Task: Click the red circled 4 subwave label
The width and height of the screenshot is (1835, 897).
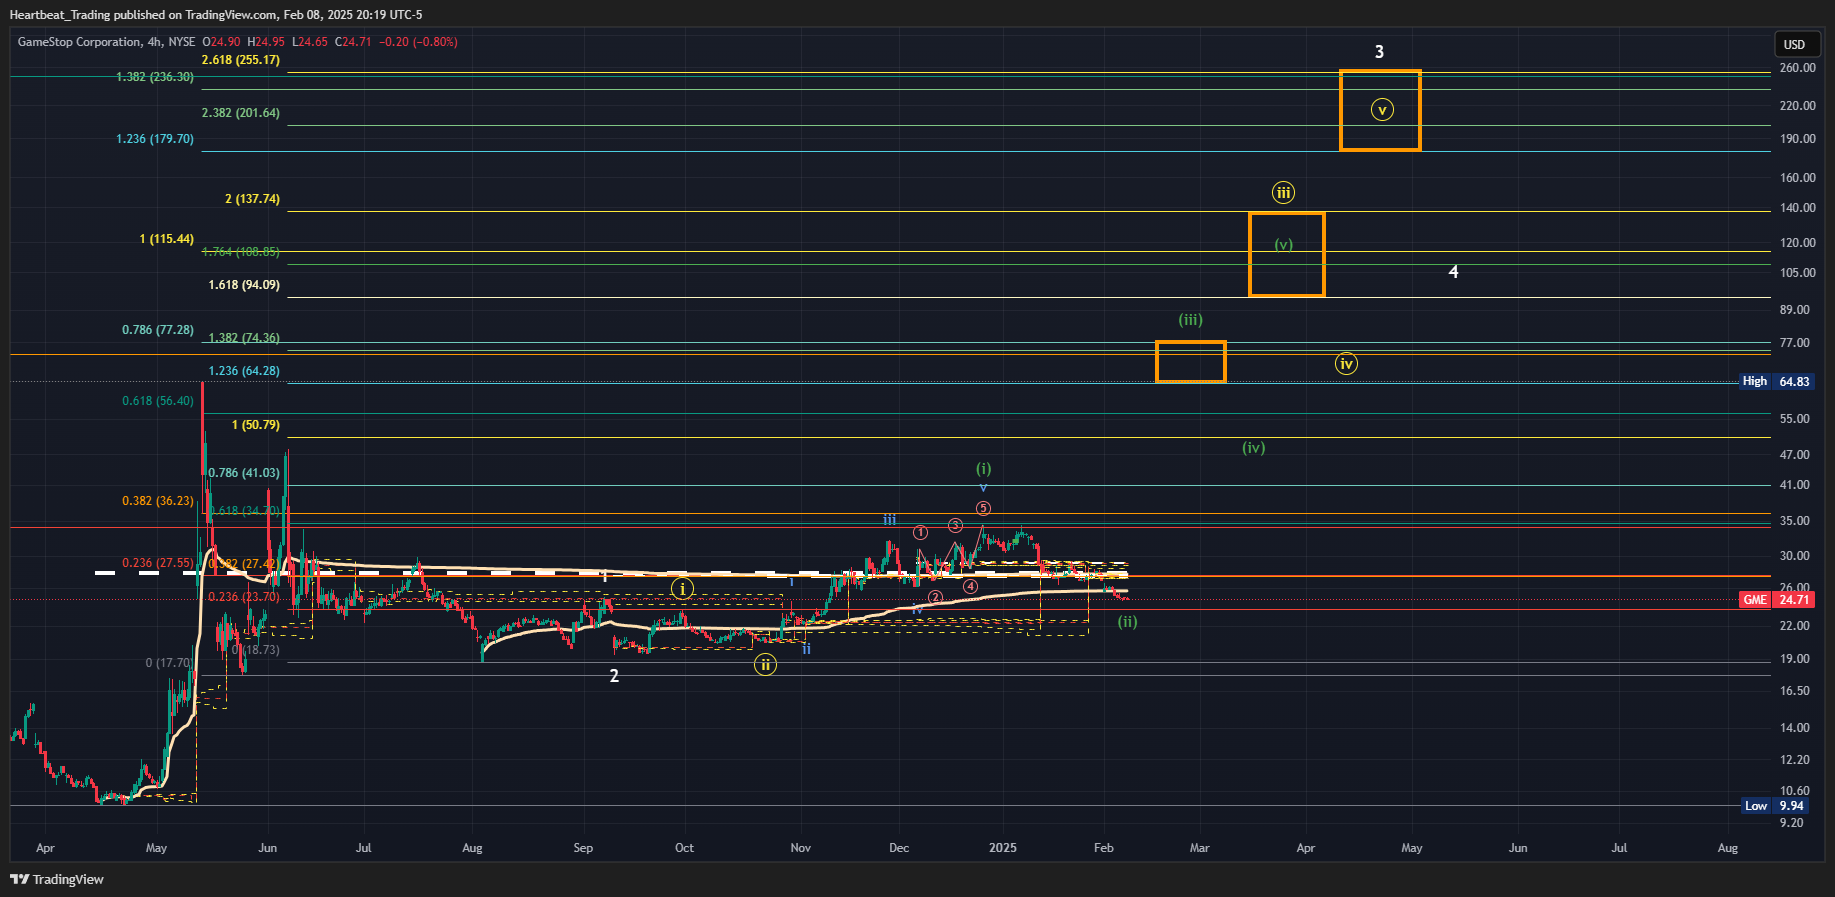Action: click(970, 587)
